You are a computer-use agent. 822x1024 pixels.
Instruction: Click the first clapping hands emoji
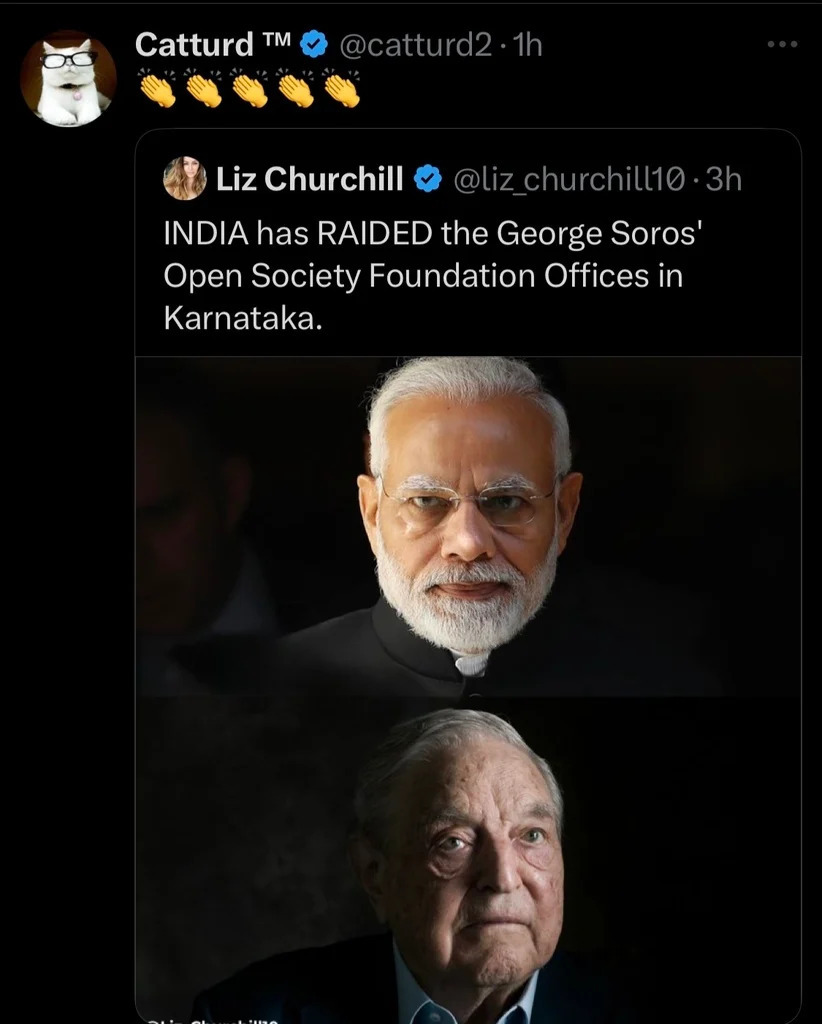click(x=156, y=90)
